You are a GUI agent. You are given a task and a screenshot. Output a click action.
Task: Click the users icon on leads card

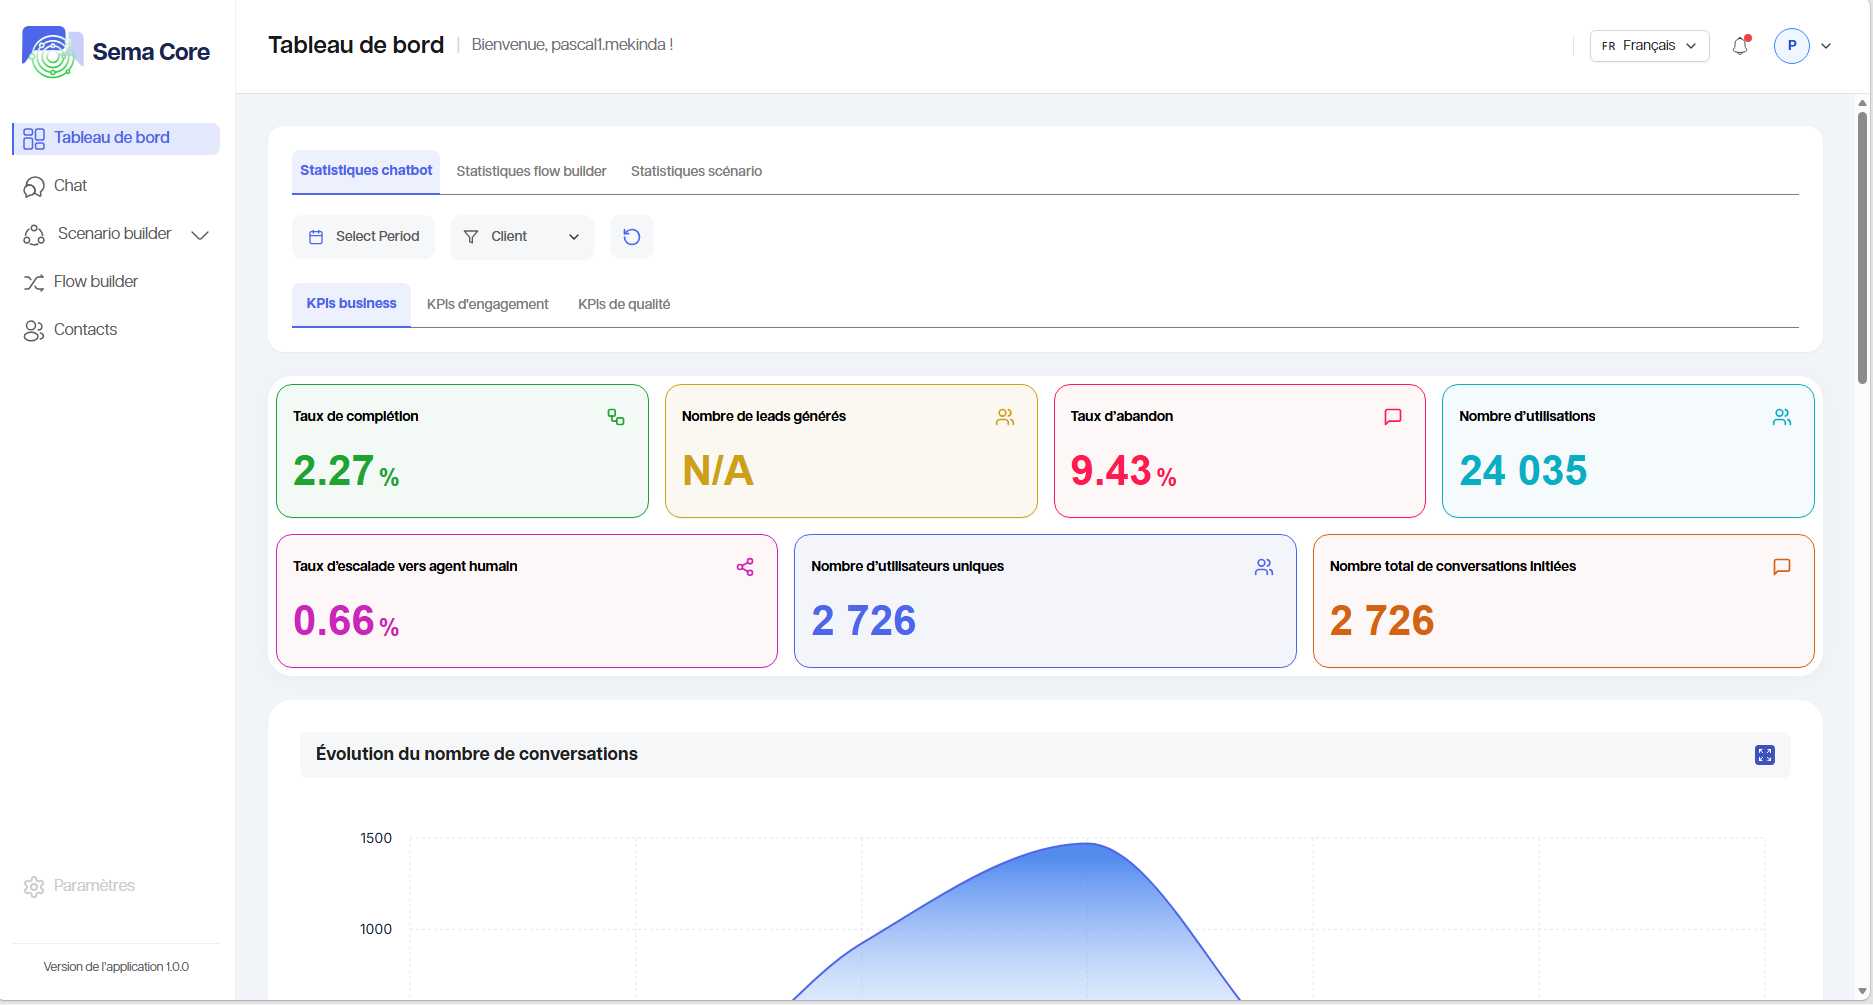[x=1005, y=417]
